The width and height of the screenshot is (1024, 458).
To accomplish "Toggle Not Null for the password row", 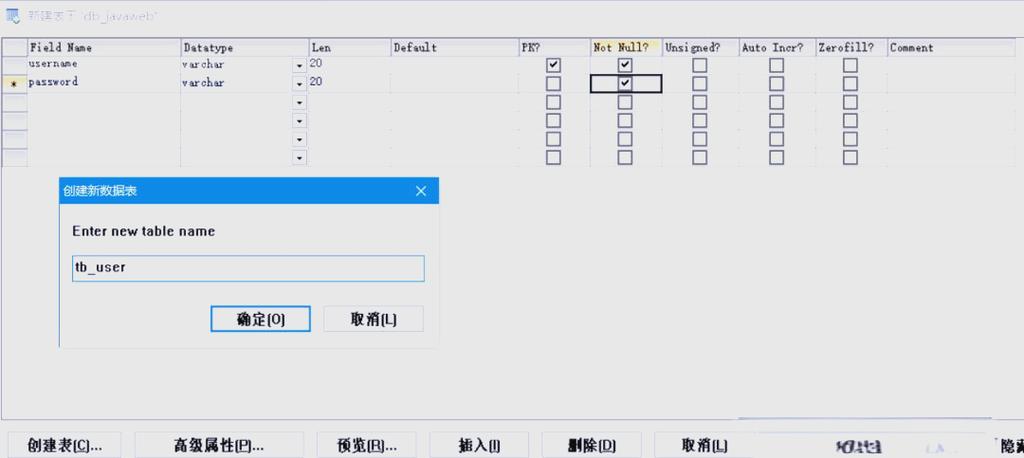I will (x=625, y=84).
